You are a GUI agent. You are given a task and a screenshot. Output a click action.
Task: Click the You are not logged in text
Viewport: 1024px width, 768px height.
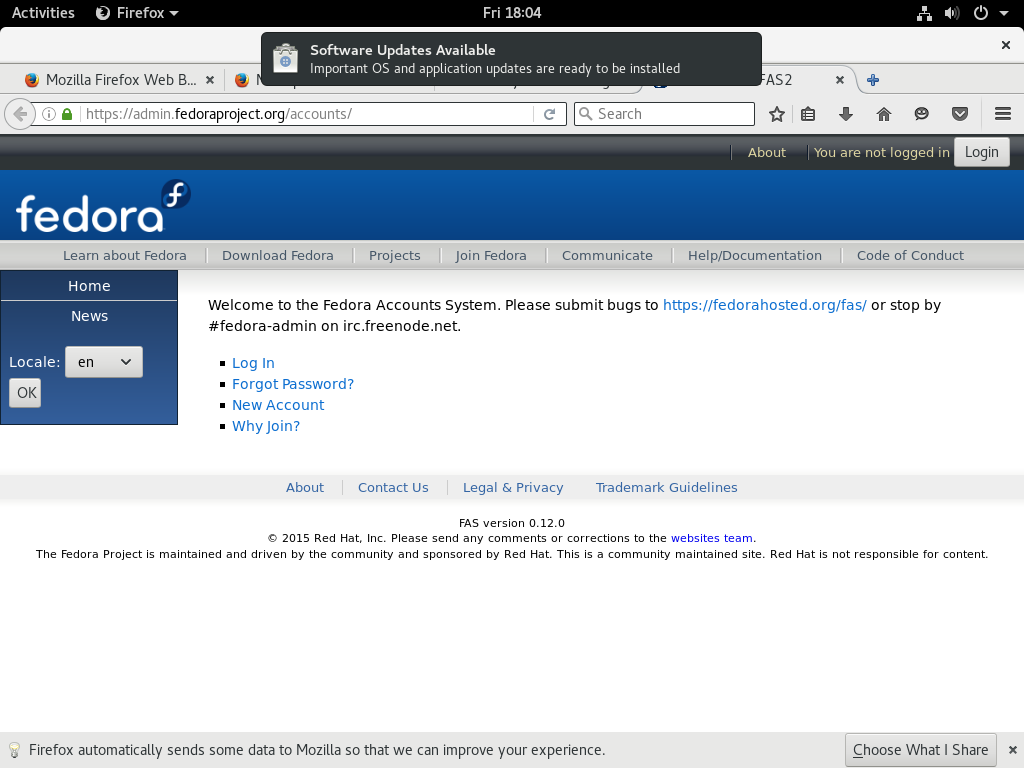click(x=882, y=152)
